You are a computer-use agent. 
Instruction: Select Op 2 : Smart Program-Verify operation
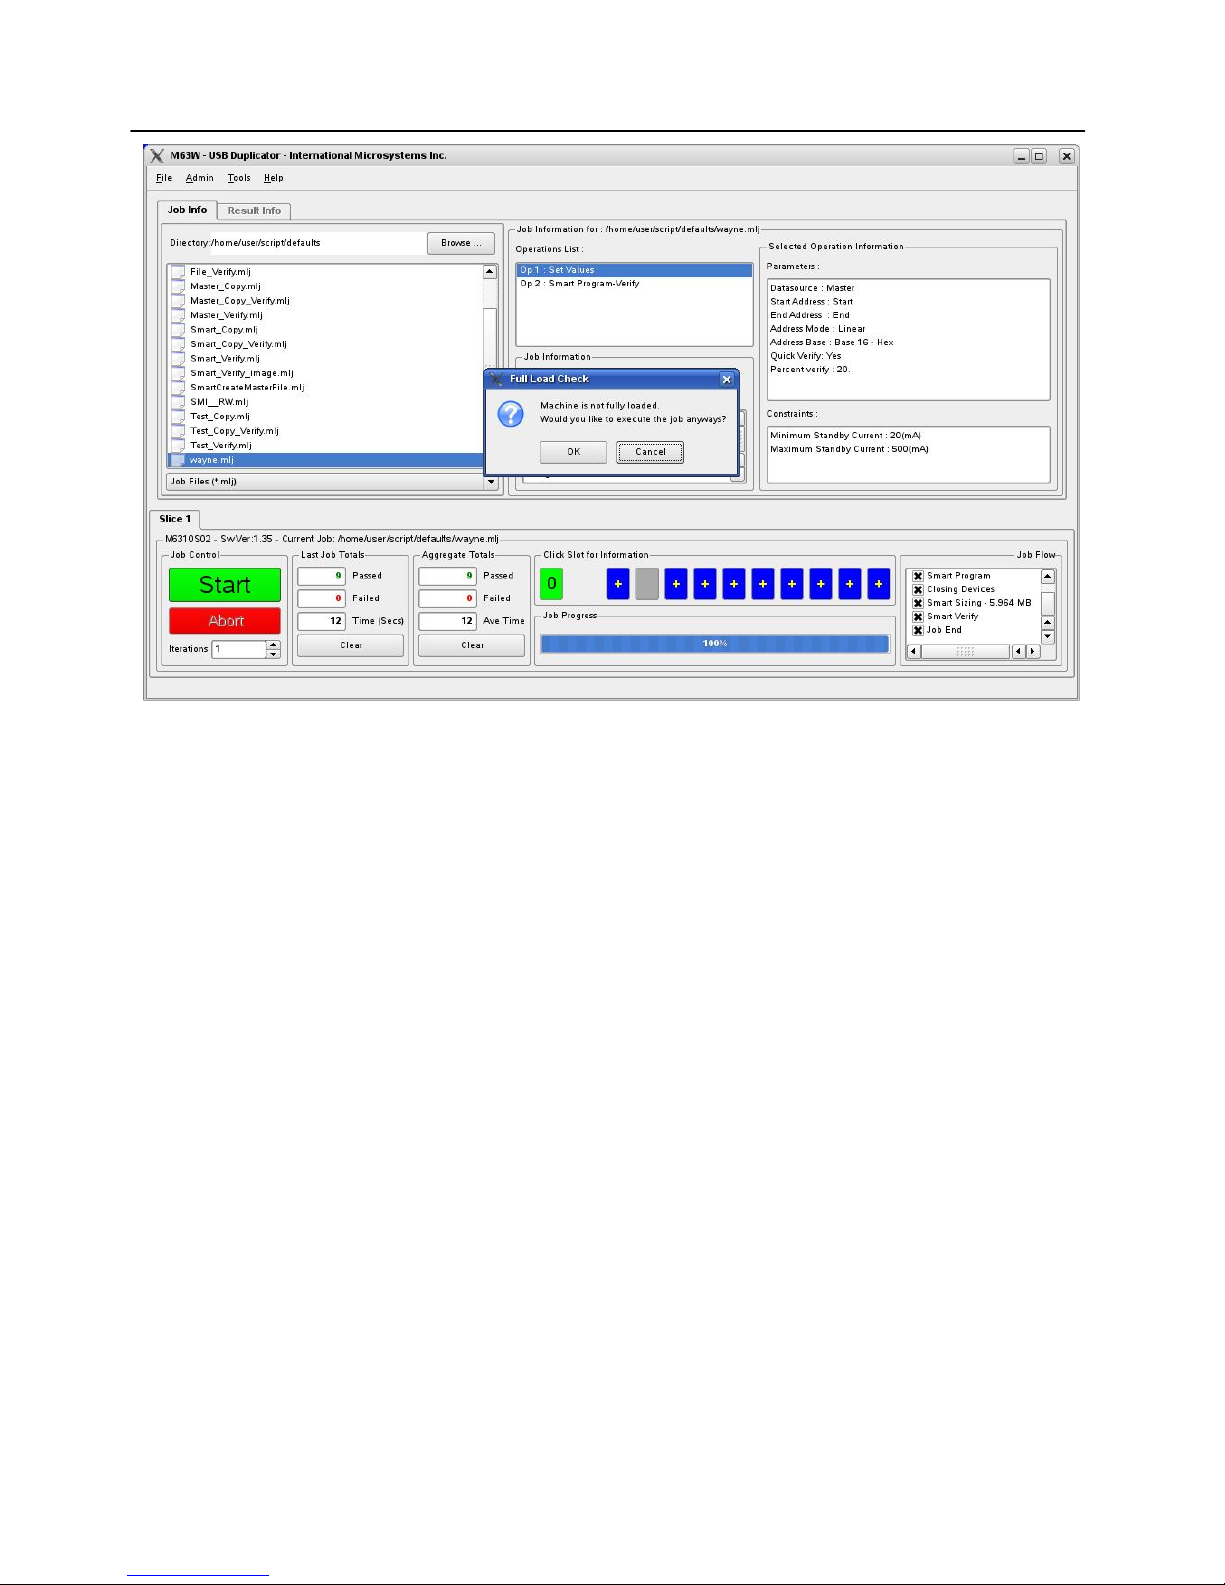pos(634,284)
